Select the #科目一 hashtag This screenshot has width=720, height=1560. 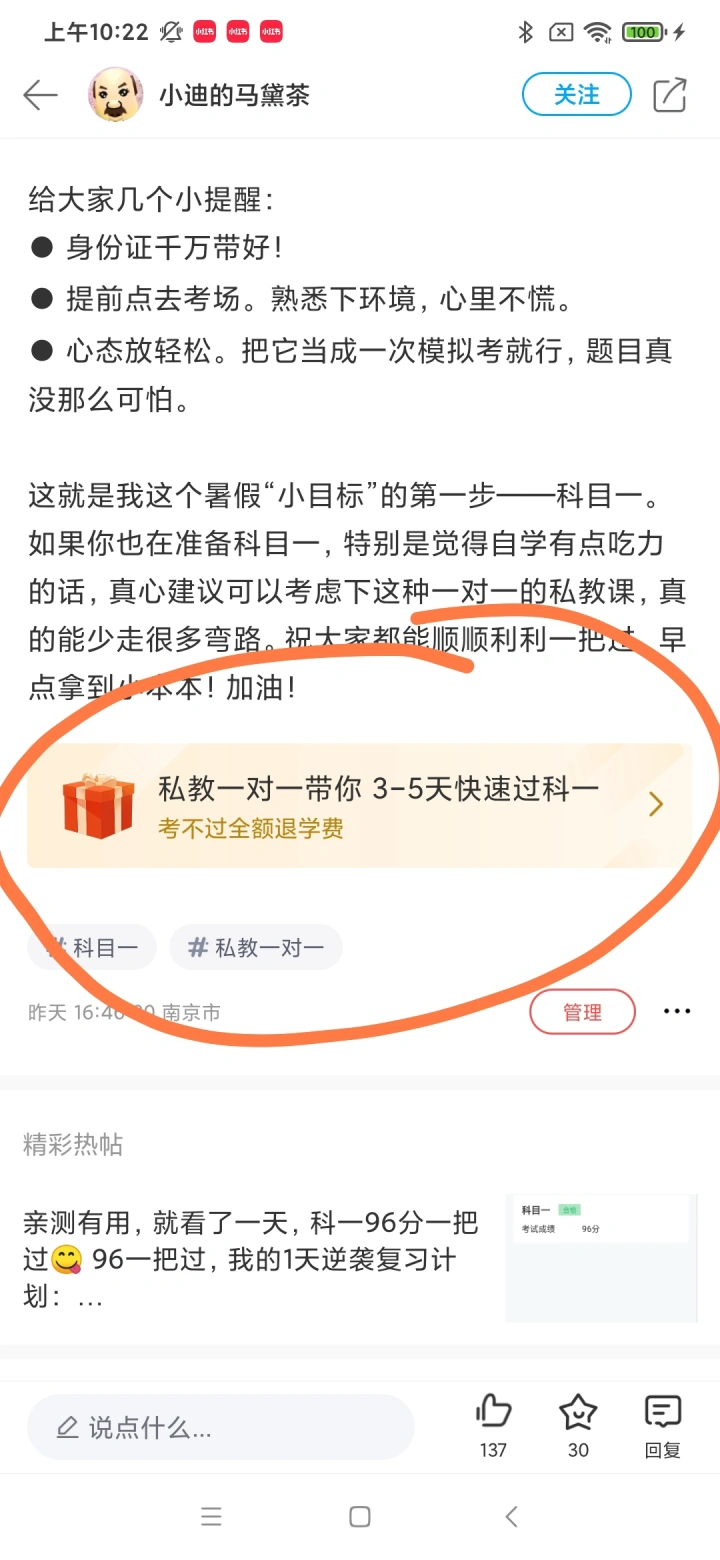click(92, 947)
